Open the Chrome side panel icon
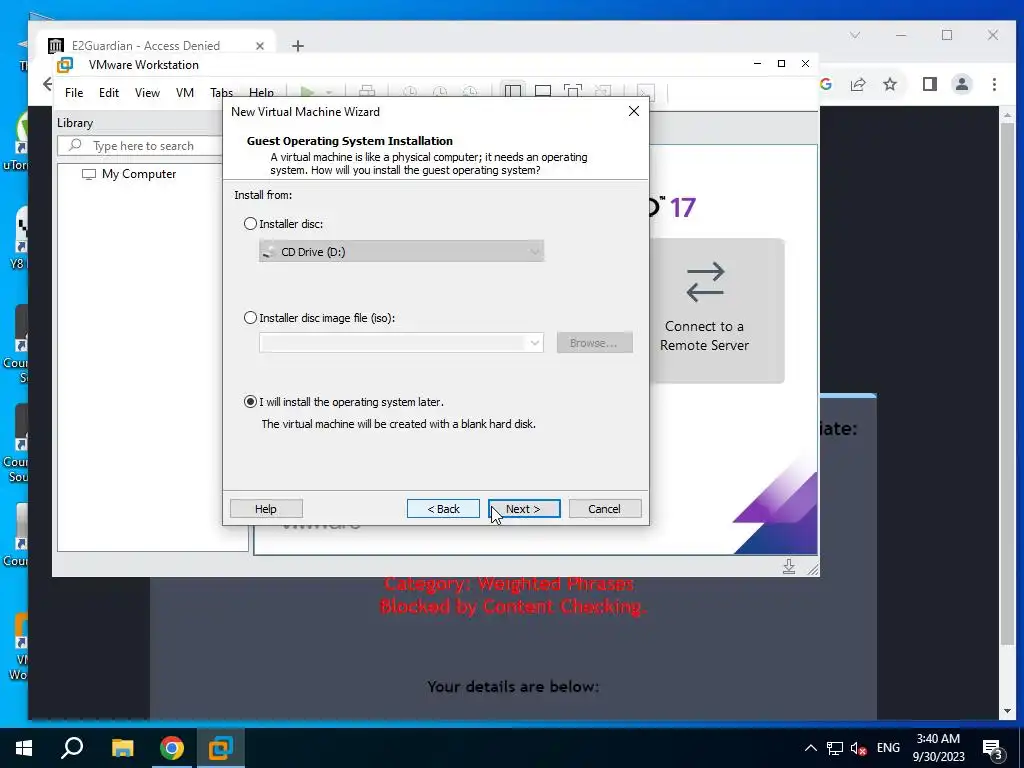Image resolution: width=1024 pixels, height=768 pixels. (x=930, y=84)
